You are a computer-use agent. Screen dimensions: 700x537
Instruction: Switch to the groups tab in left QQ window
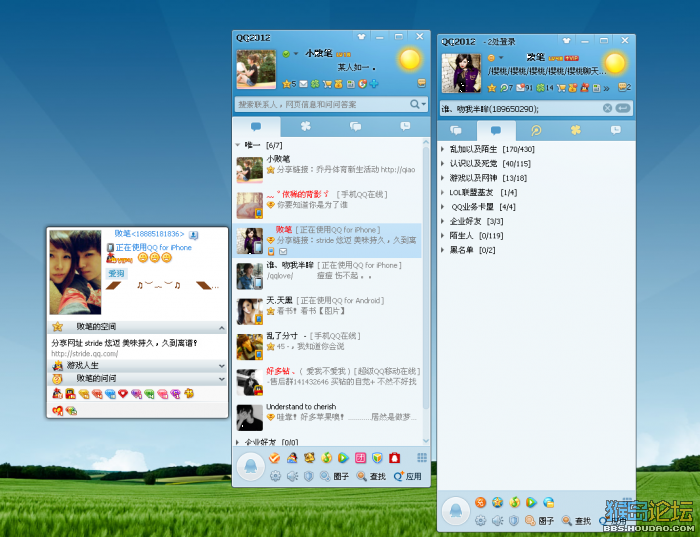(x=355, y=127)
